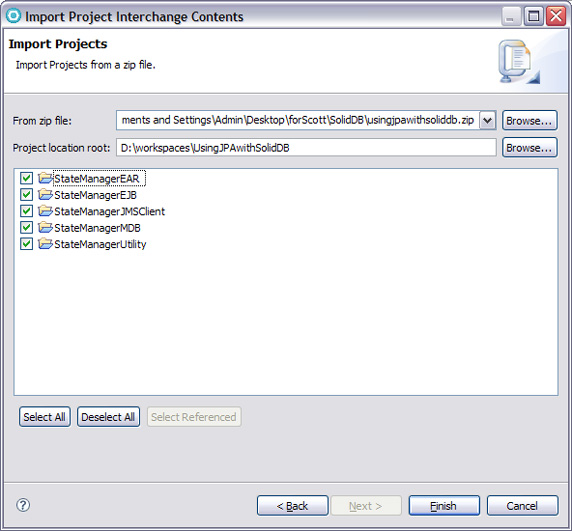Click the StateManagerEAR folder icon
Screen dimensions: 572x531
click(45, 178)
